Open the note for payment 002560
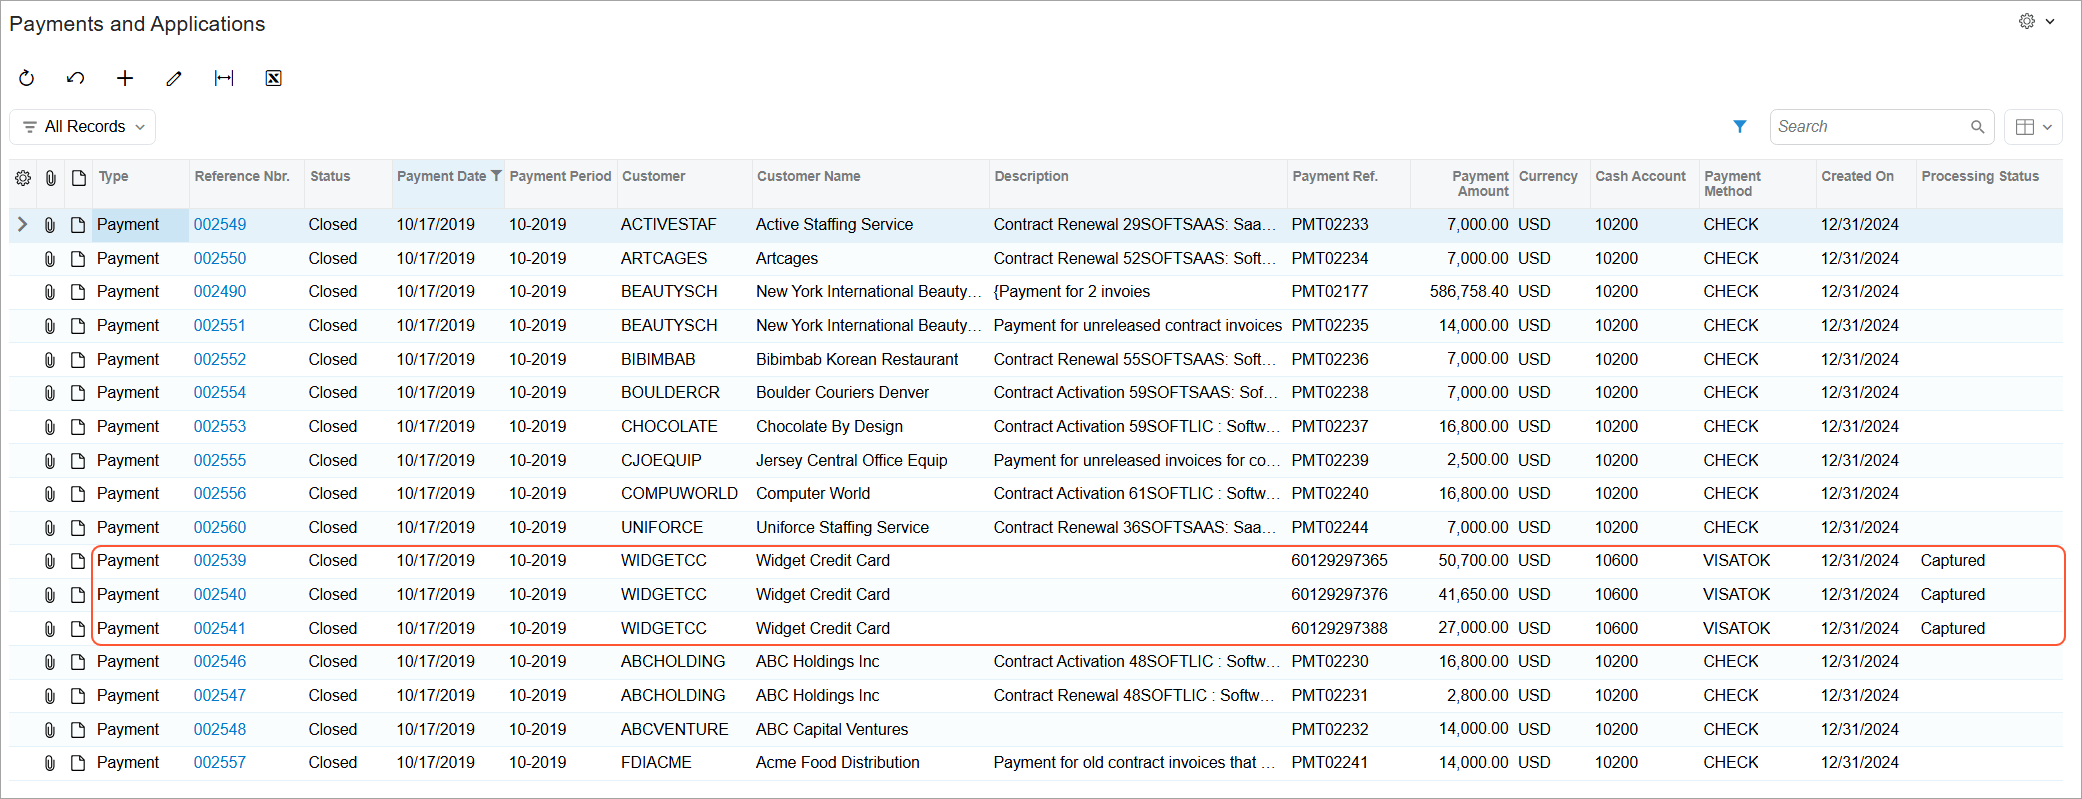2082x799 pixels. click(78, 528)
